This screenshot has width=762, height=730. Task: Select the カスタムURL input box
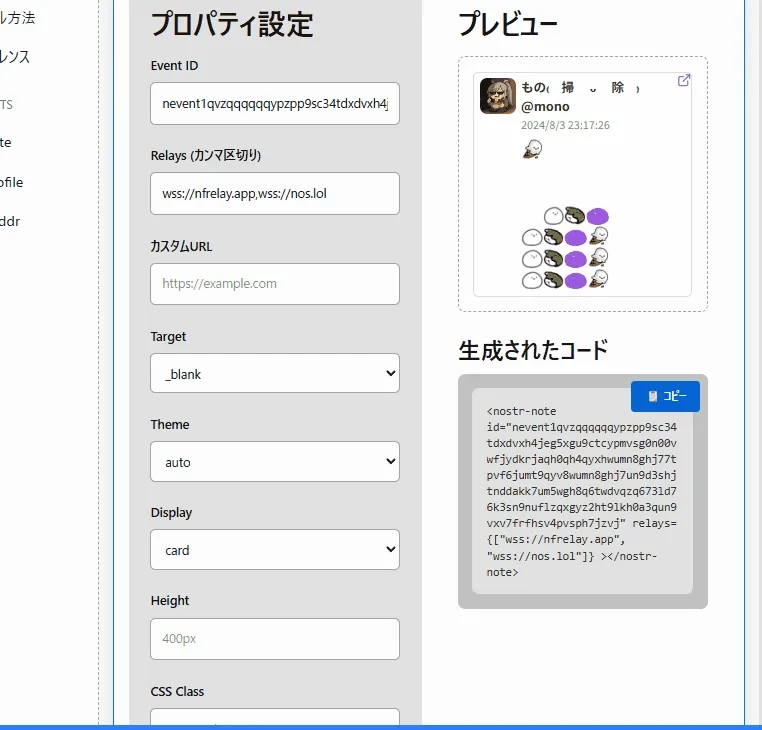(x=275, y=284)
